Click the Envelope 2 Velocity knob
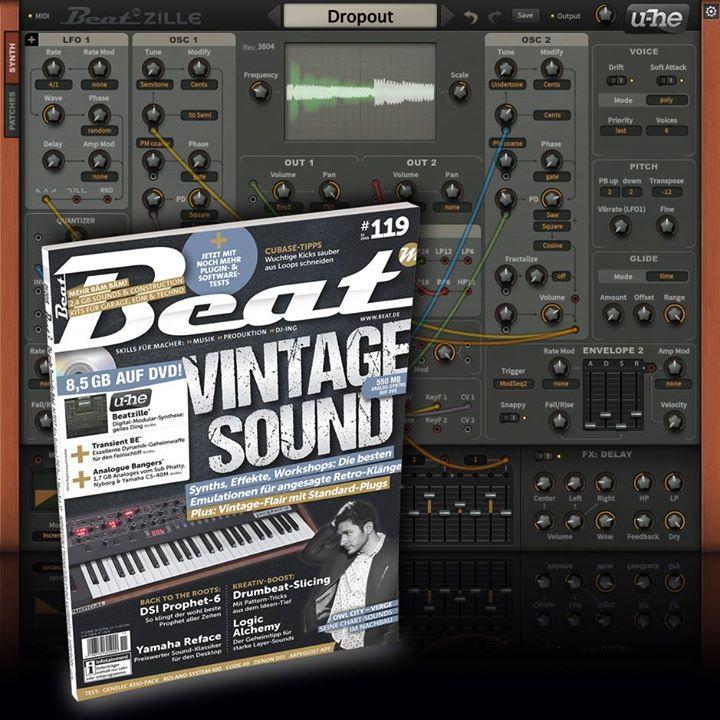The height and width of the screenshot is (720, 720). 674,421
